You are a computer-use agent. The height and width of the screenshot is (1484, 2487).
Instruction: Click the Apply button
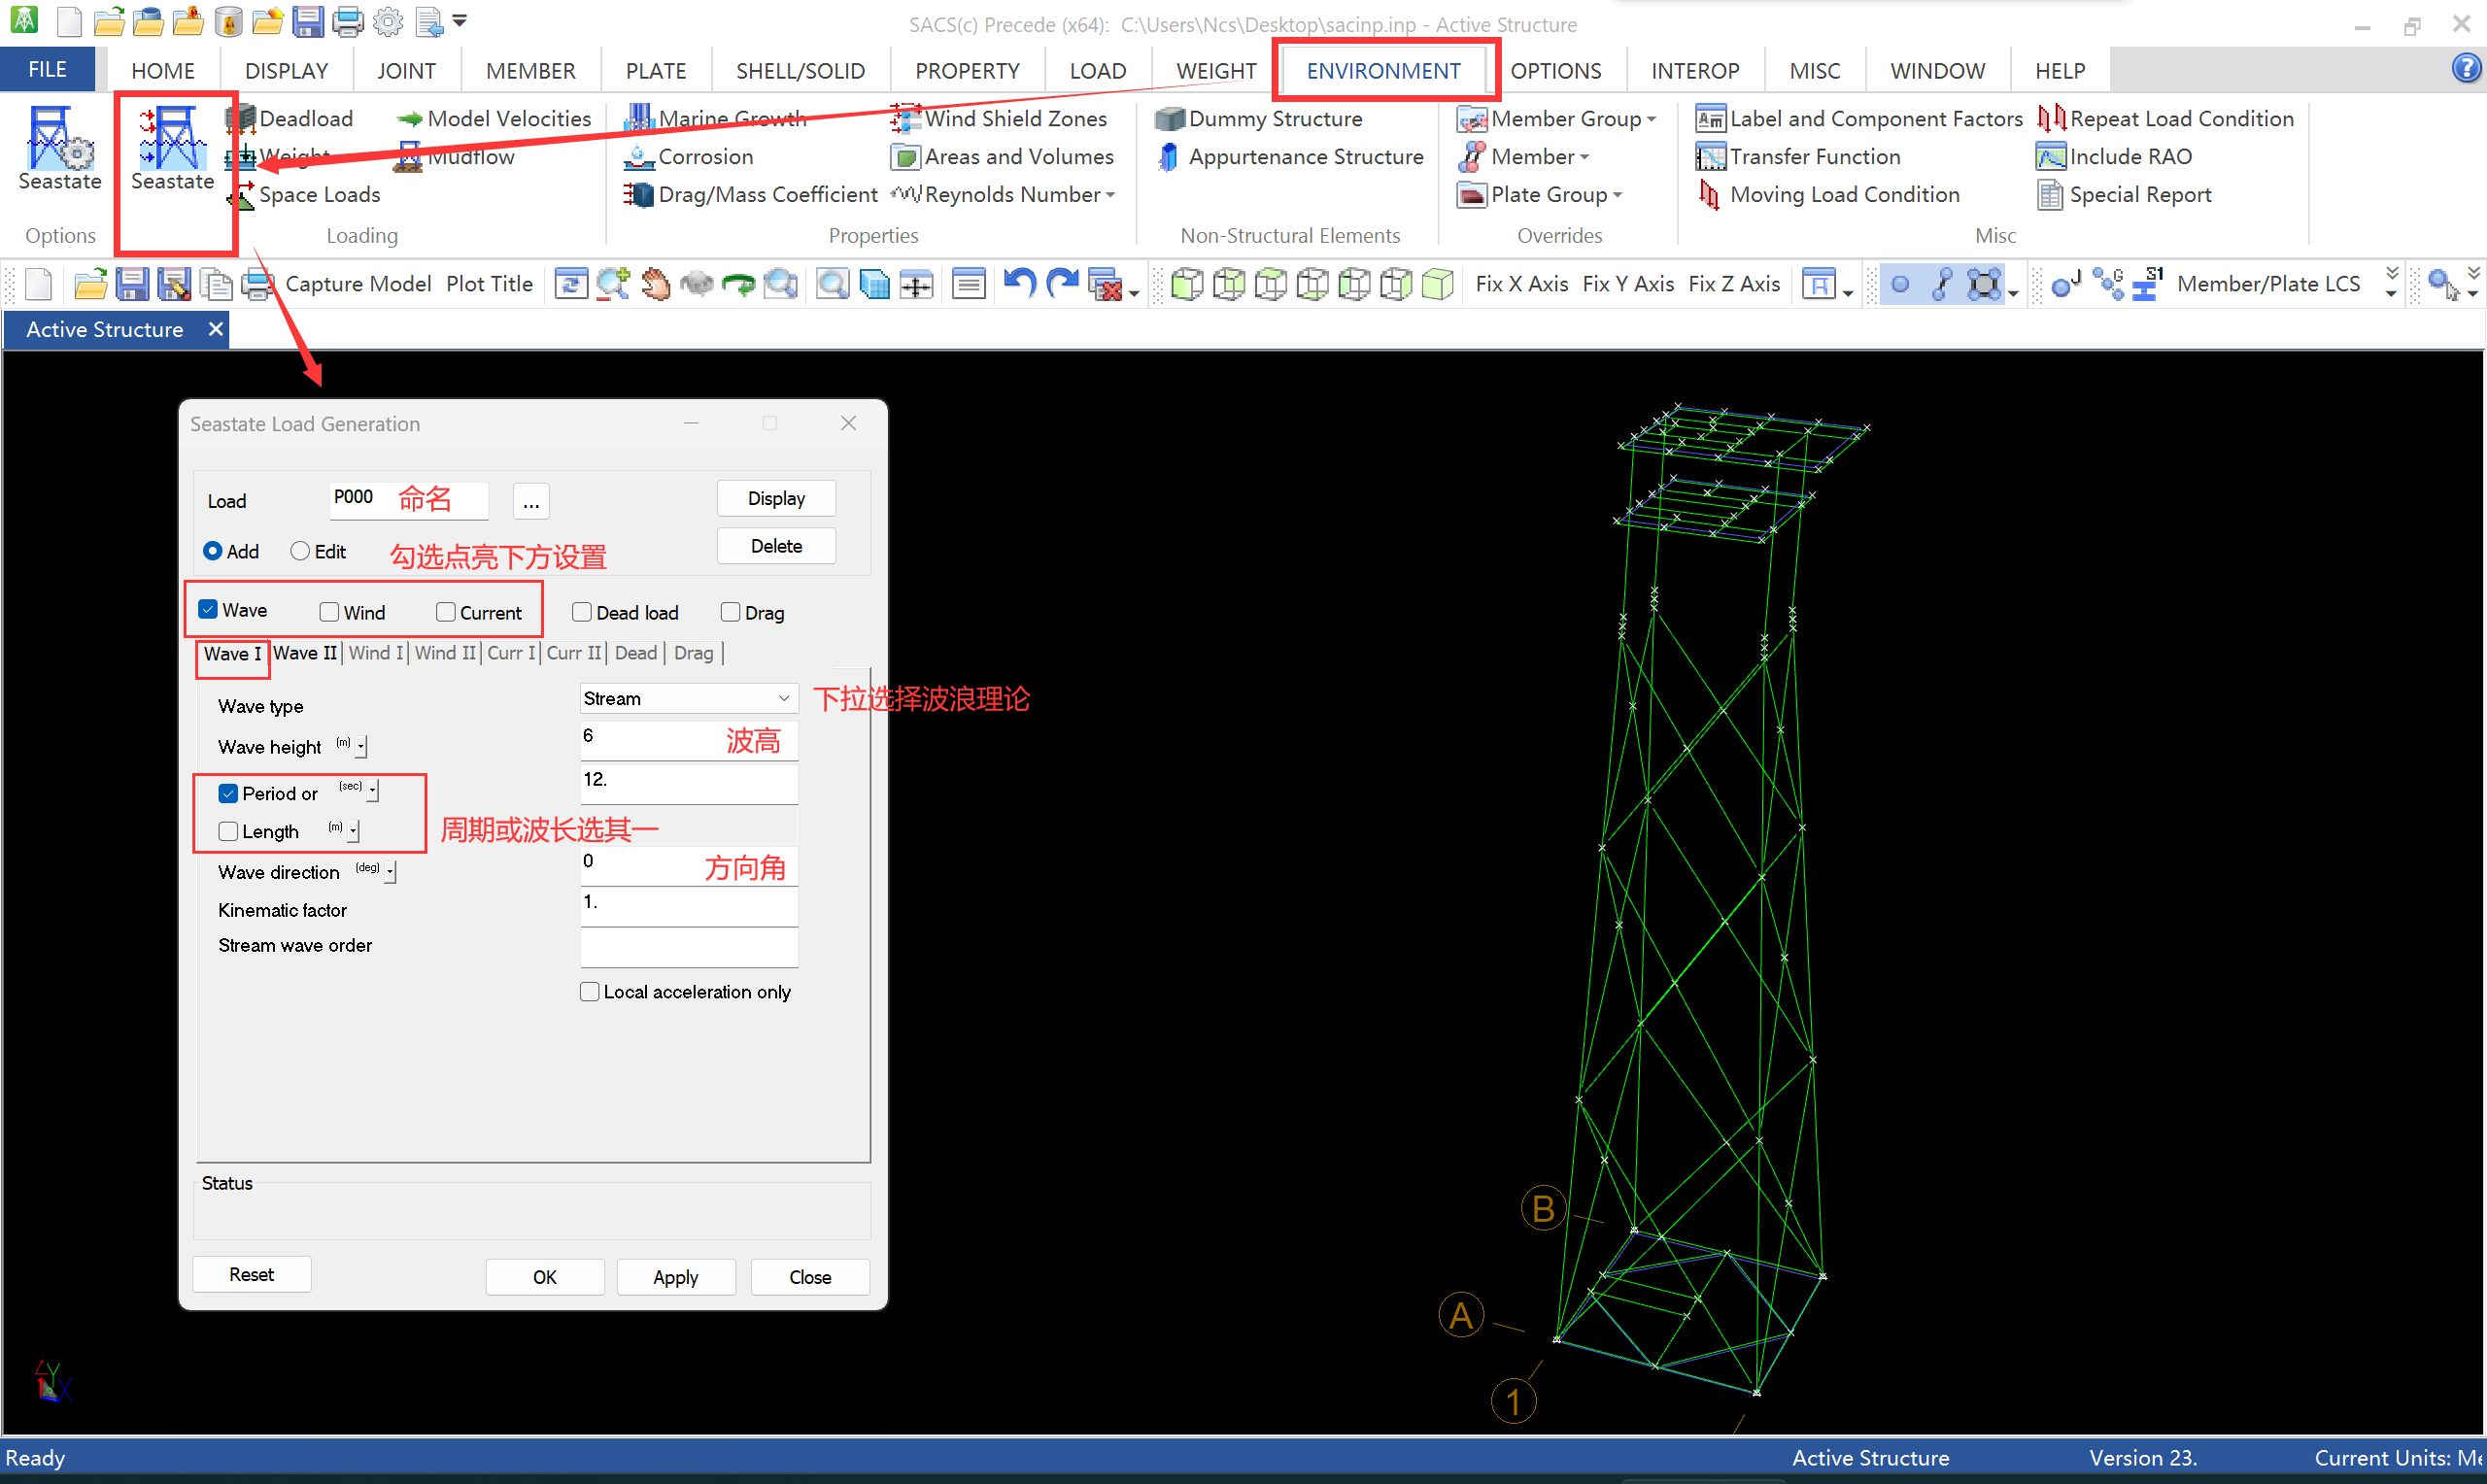(x=675, y=1277)
